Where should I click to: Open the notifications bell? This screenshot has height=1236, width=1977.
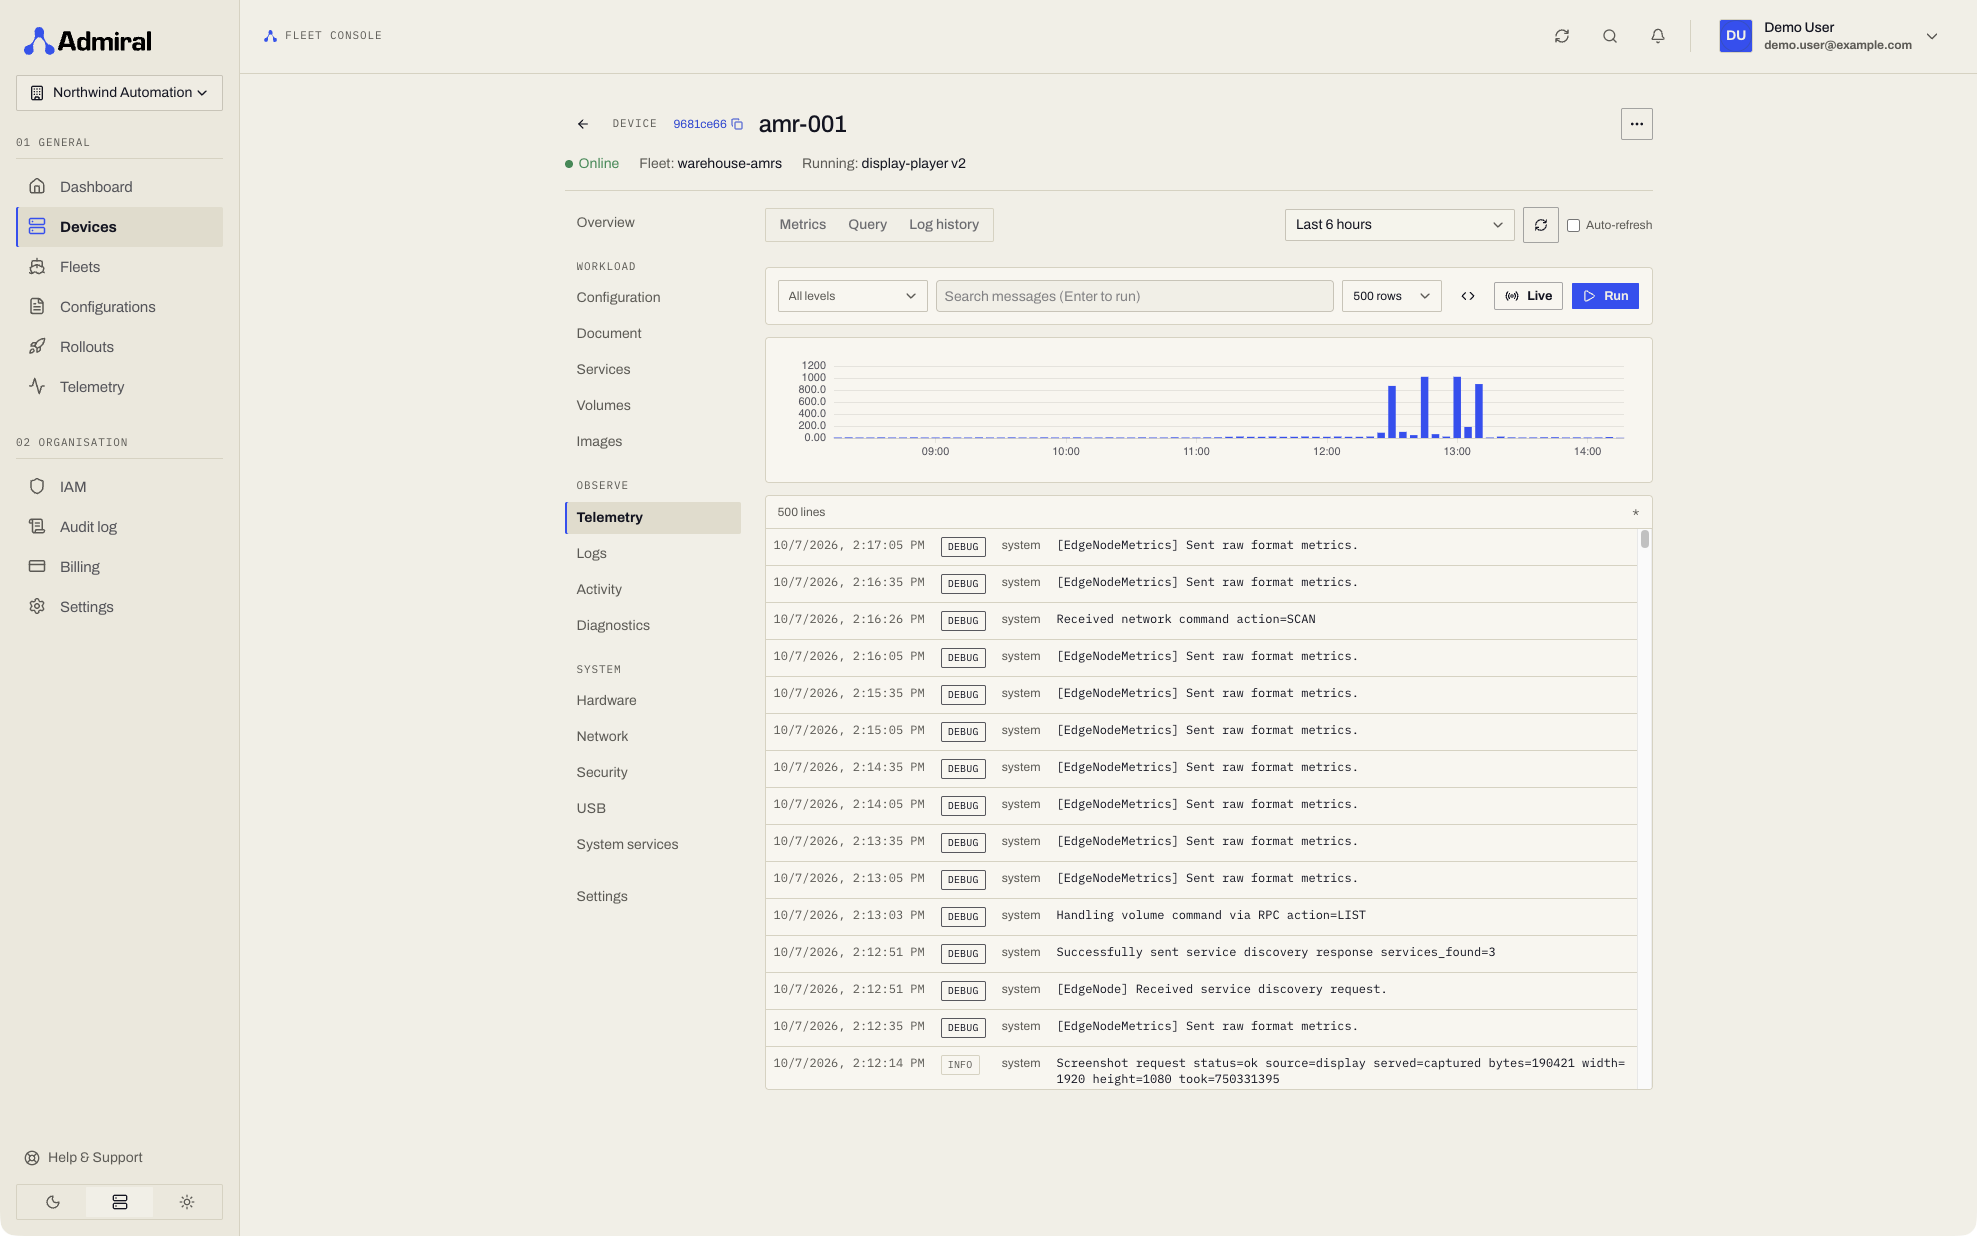[x=1658, y=36]
